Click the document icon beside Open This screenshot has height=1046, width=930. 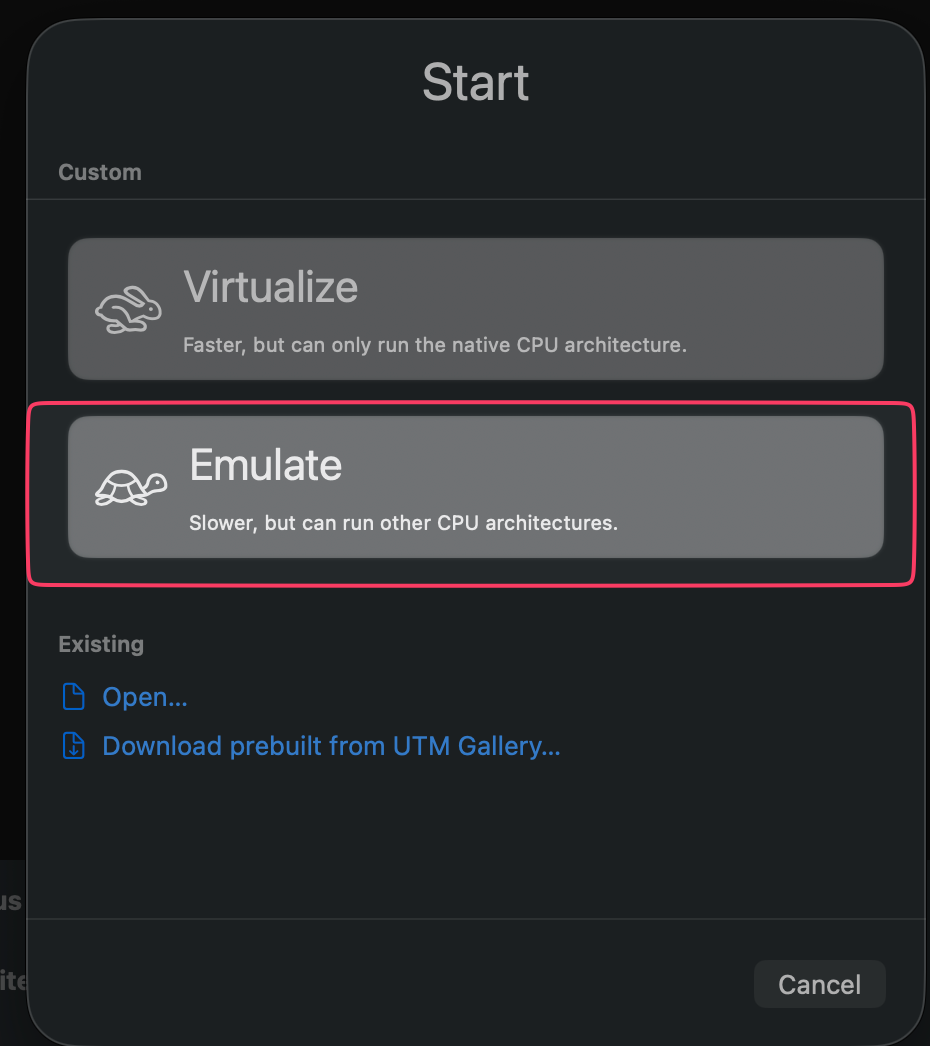[73, 696]
